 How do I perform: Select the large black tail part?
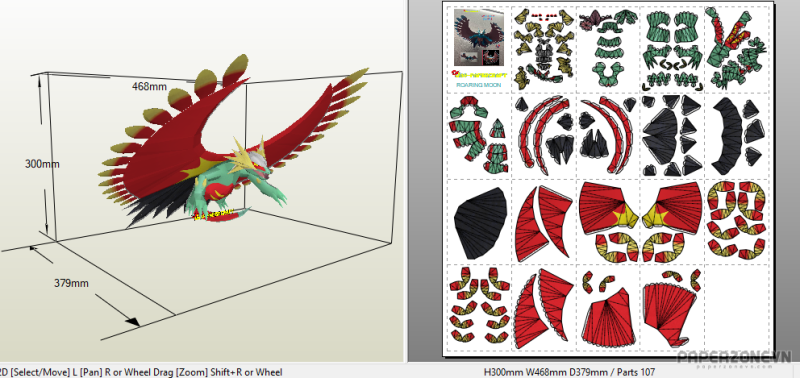click(480, 222)
